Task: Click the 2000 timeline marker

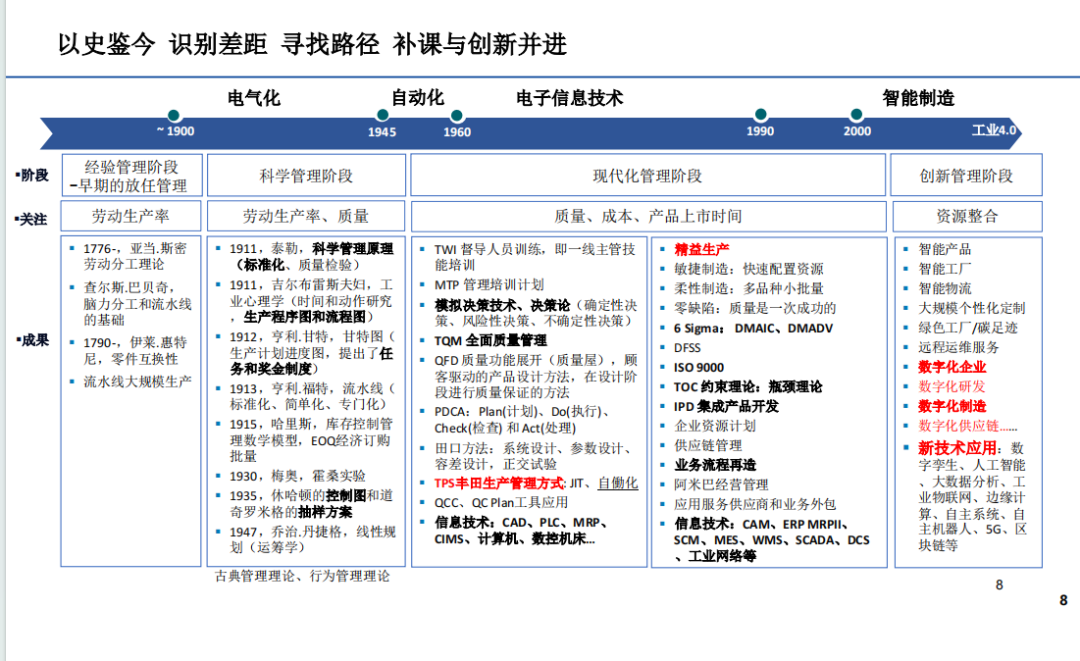Action: coord(856,113)
